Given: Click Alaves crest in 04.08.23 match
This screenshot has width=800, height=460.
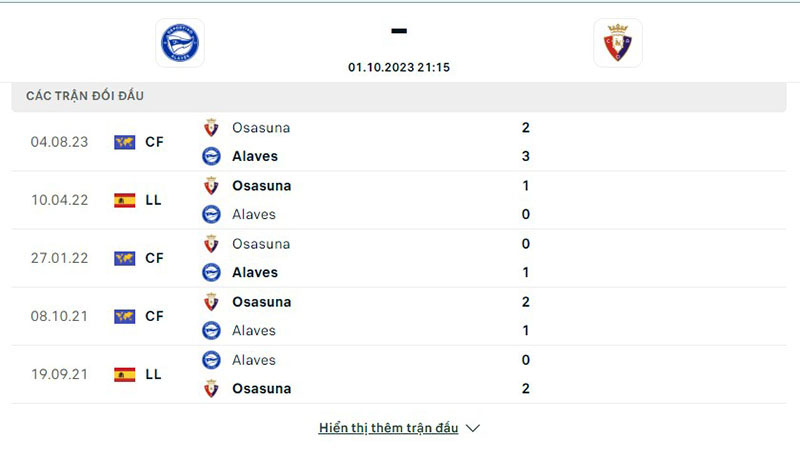Looking at the screenshot, I should [x=211, y=156].
